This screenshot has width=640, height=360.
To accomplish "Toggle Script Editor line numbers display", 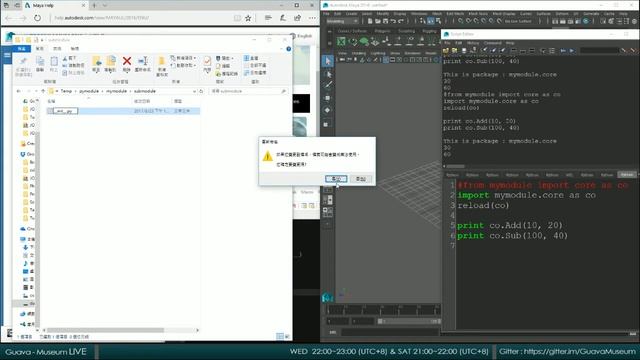I will click(552, 50).
